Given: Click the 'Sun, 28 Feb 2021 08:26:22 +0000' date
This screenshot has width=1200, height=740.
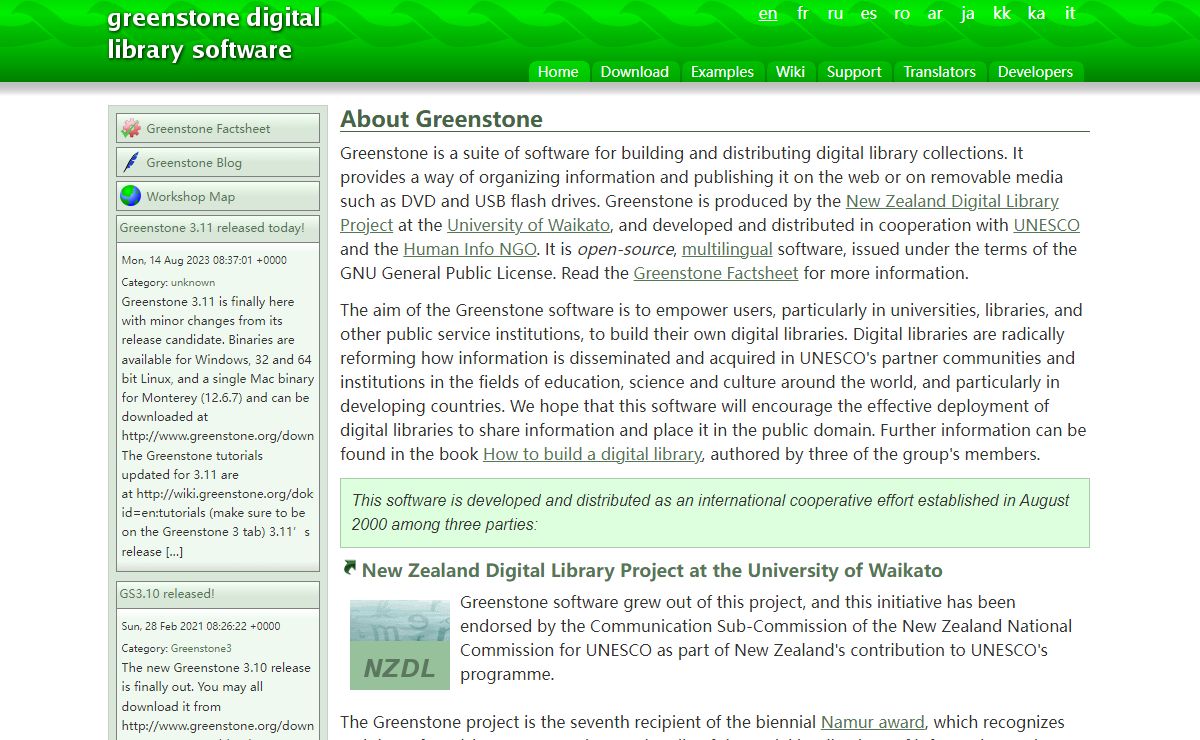Looking at the screenshot, I should coord(201,626).
